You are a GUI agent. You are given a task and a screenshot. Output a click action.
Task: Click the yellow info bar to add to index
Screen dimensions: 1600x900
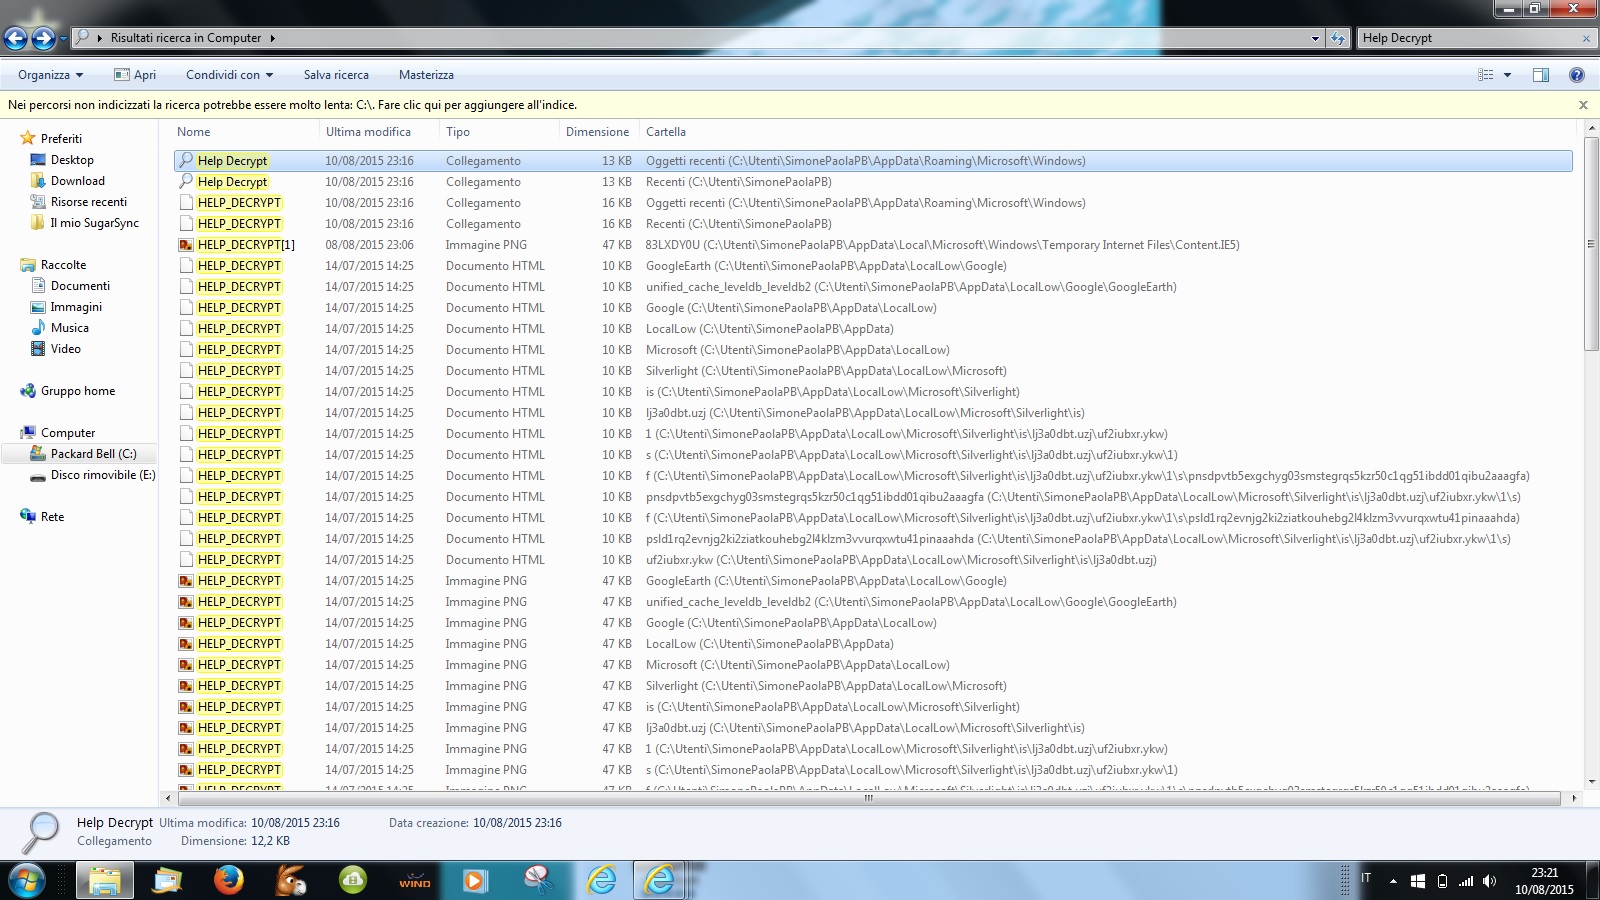292,105
